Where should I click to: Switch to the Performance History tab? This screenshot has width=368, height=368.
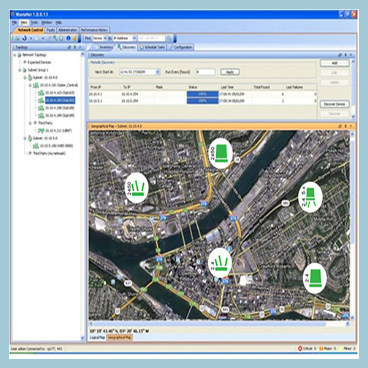click(94, 30)
